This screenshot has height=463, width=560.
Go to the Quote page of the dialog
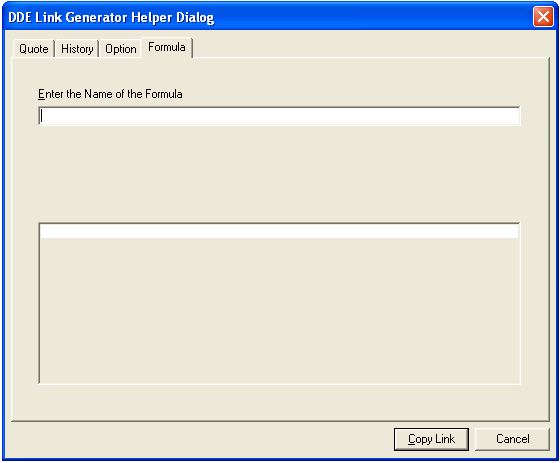34,49
